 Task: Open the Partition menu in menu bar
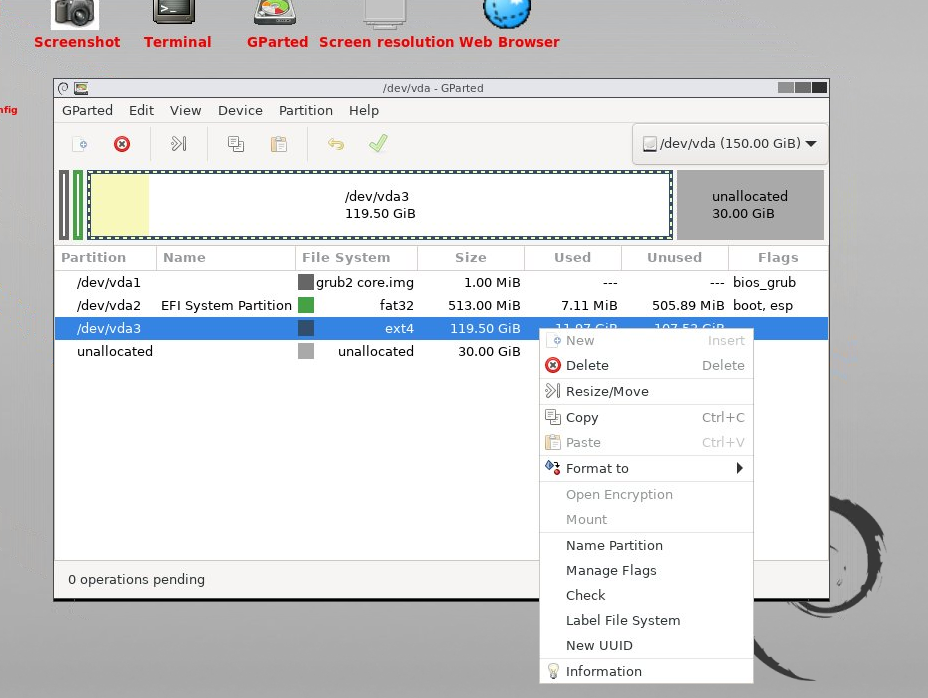(305, 111)
